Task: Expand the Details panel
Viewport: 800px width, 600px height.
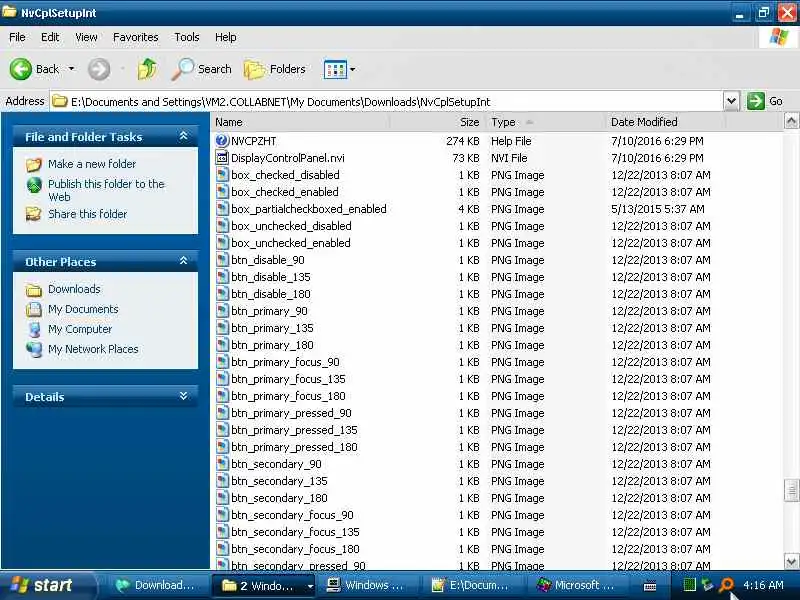Action: click(x=184, y=396)
